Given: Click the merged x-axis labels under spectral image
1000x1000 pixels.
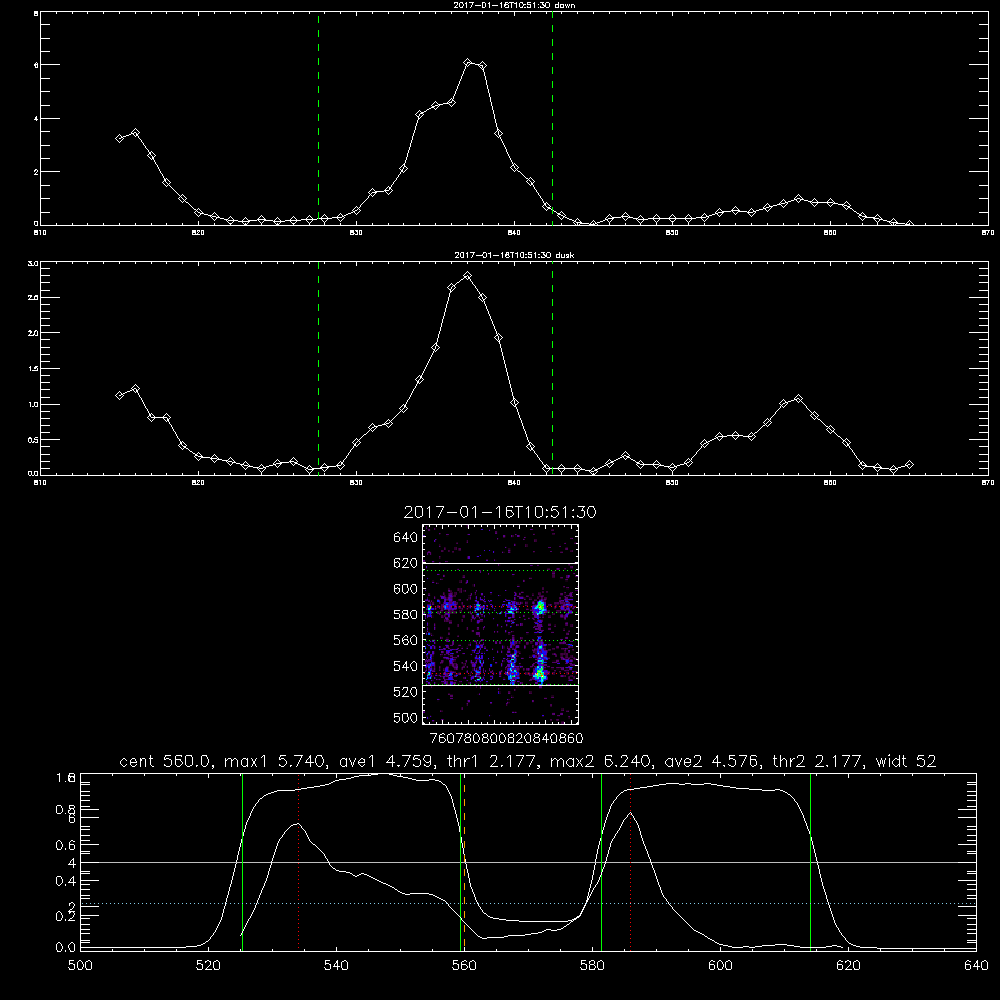Looking at the screenshot, I should 506,739.
